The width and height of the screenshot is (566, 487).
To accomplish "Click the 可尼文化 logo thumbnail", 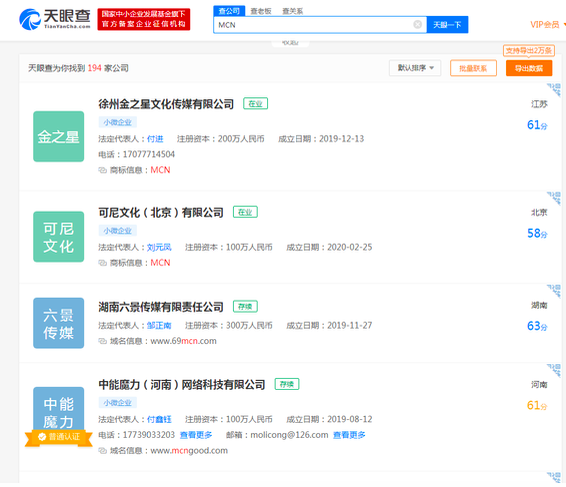I will coord(58,237).
